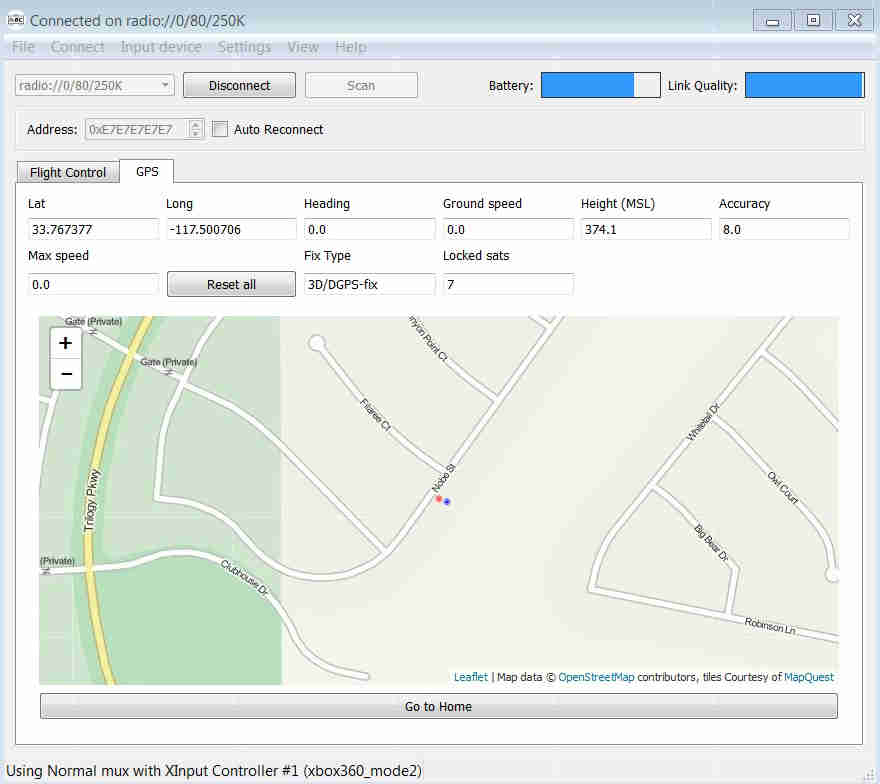Image resolution: width=880 pixels, height=784 pixels.
Task: Open the Leaflet attribution link
Action: tap(470, 677)
